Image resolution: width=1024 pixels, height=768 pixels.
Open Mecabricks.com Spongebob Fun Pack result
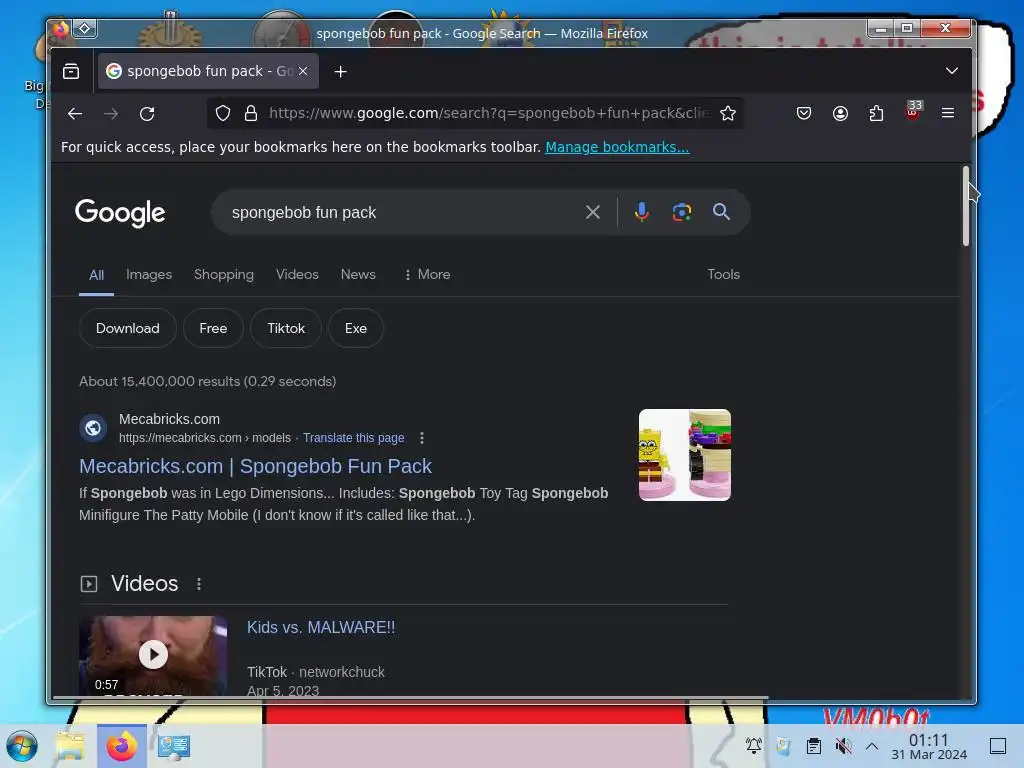pos(255,466)
